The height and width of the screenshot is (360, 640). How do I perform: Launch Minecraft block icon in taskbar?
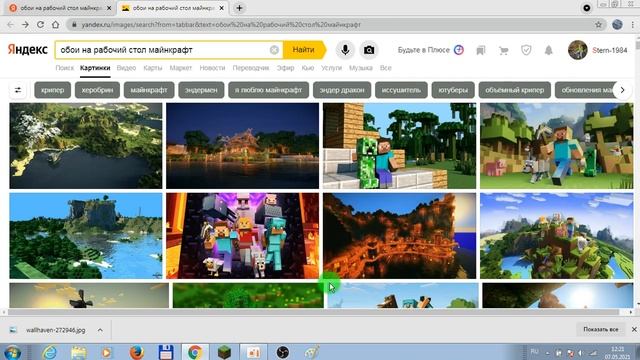[224, 352]
